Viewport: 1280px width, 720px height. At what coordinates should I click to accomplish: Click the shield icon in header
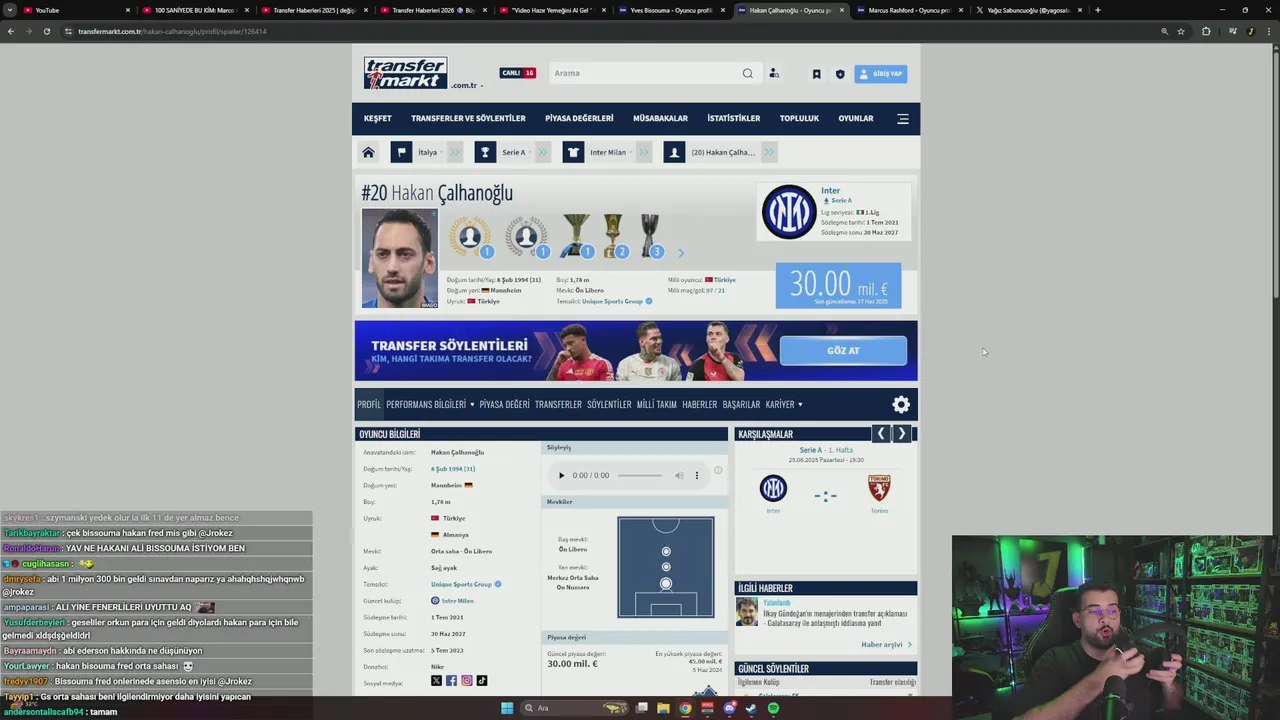pyautogui.click(x=840, y=74)
